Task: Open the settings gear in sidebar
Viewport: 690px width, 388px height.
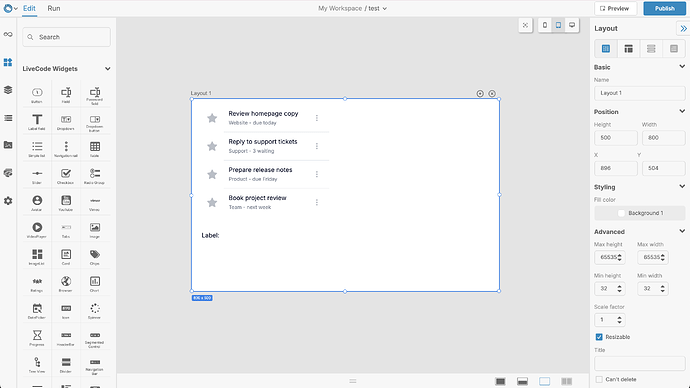Action: [x=8, y=201]
